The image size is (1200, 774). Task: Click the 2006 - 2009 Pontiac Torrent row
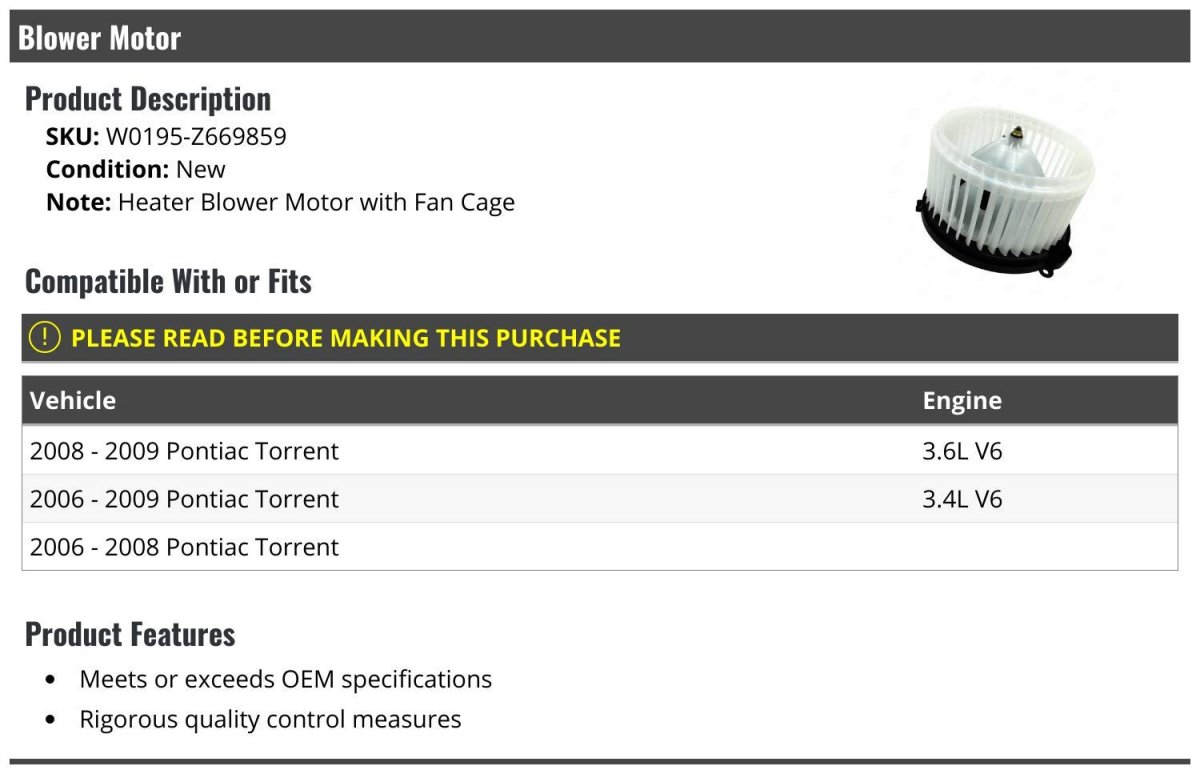tap(184, 499)
